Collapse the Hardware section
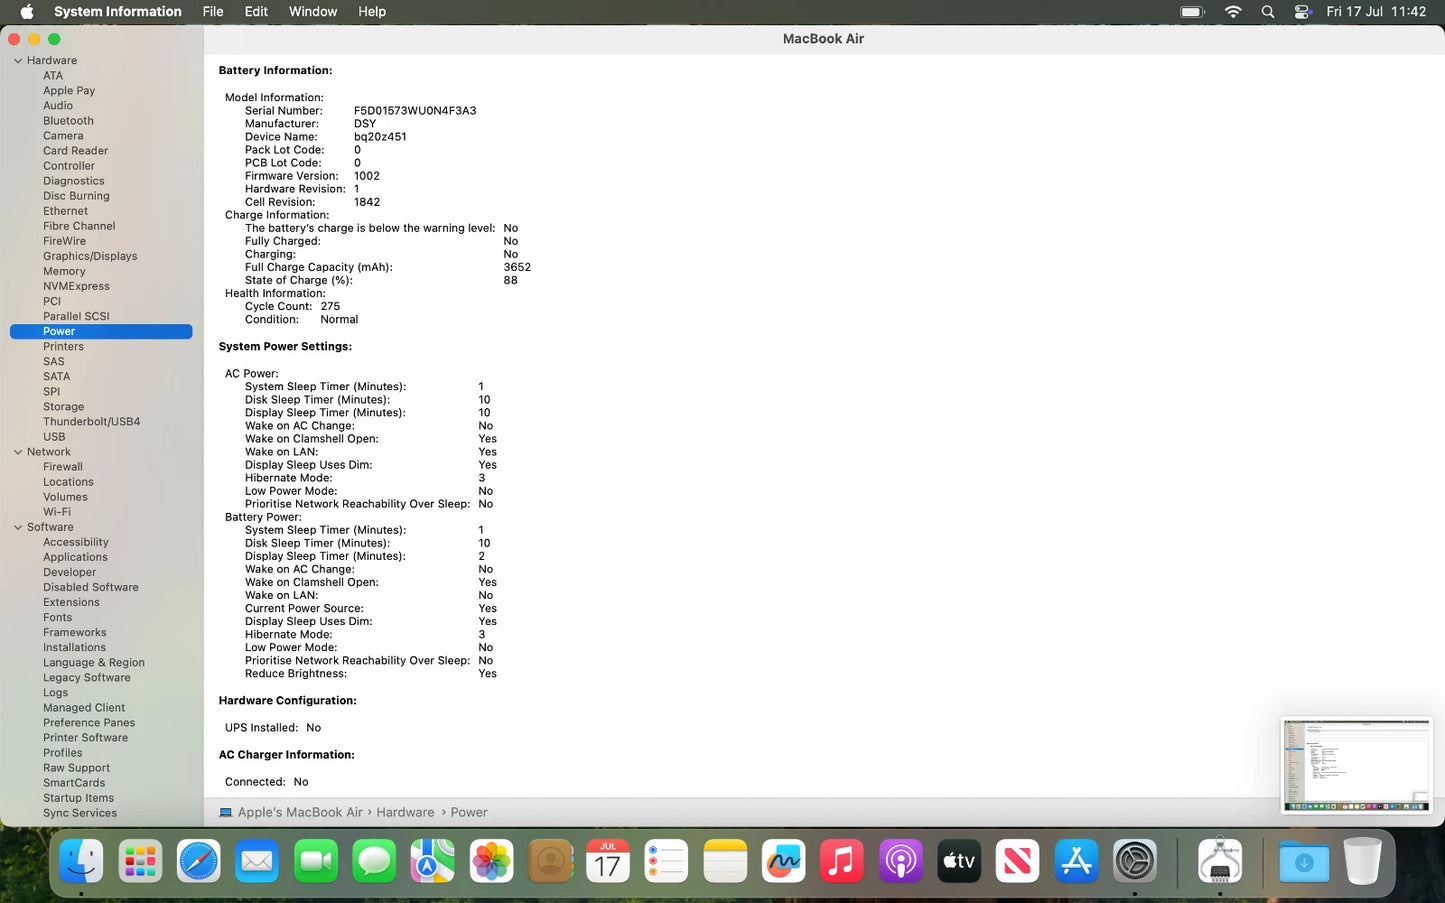 click(18, 61)
